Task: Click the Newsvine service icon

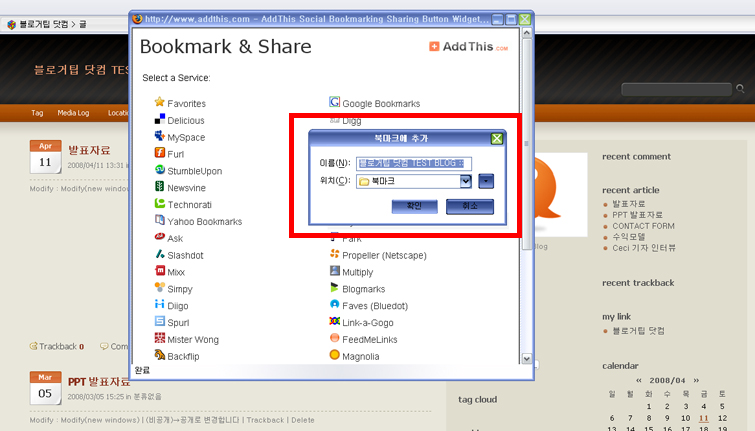Action: click(159, 186)
